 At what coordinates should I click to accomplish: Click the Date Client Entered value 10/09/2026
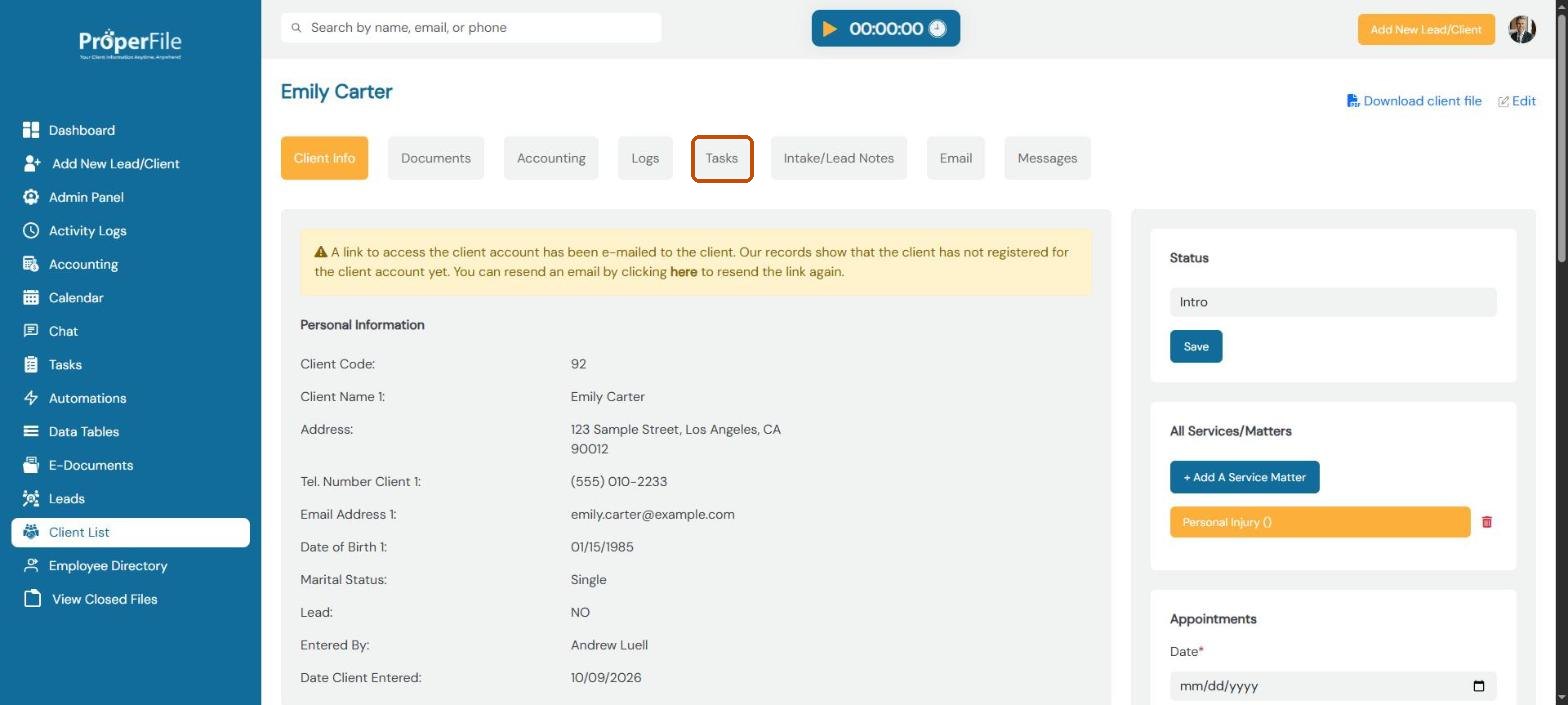[x=606, y=678]
